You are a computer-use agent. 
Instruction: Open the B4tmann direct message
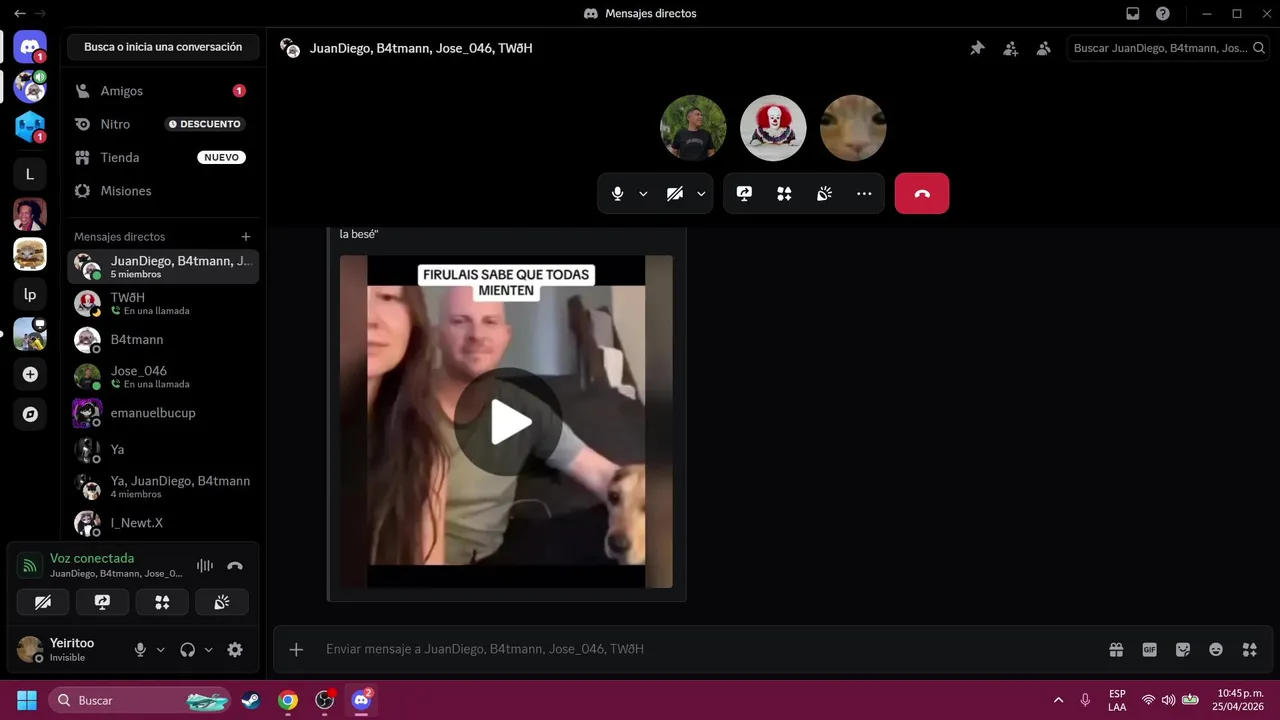coord(163,340)
